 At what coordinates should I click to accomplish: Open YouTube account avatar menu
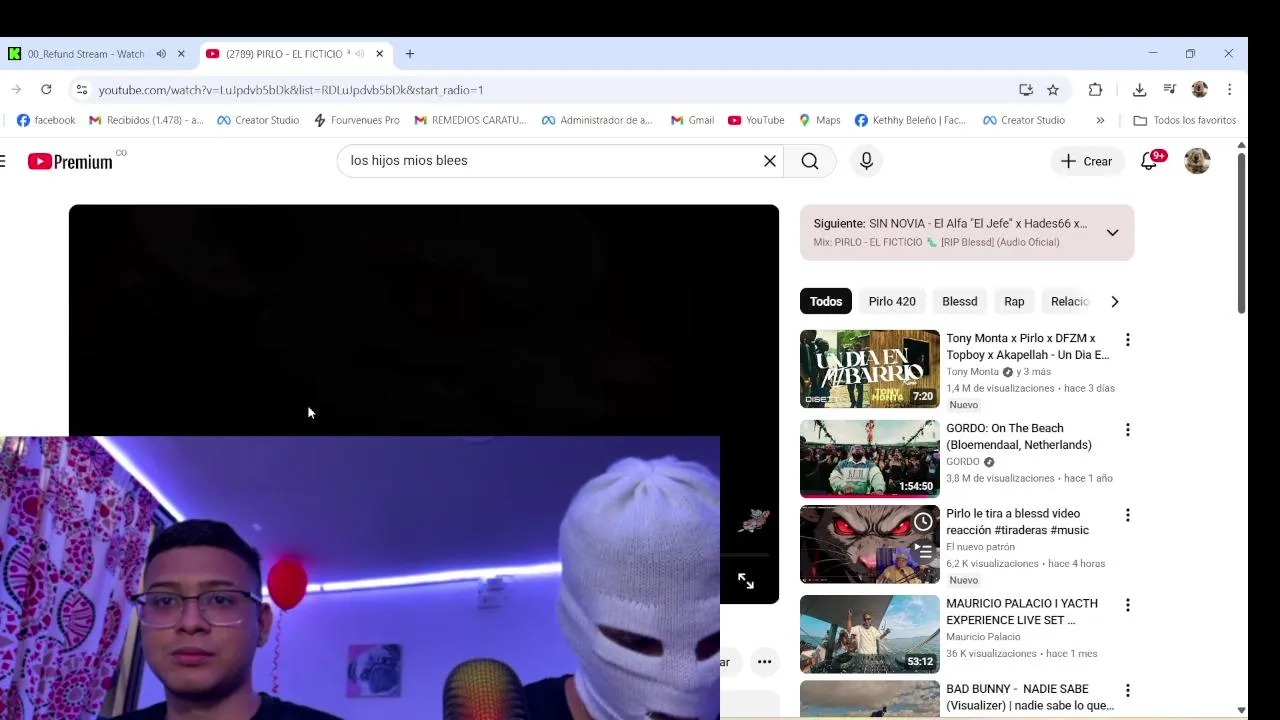(1197, 161)
